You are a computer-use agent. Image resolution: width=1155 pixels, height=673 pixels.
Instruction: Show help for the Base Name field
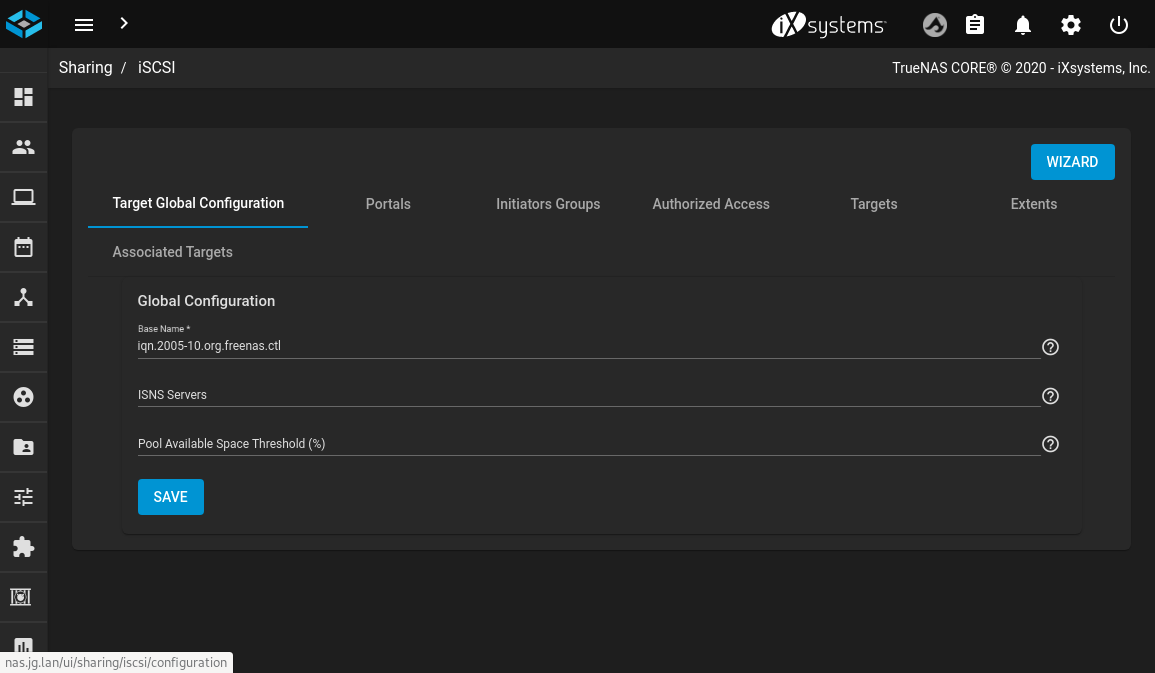pyautogui.click(x=1050, y=347)
